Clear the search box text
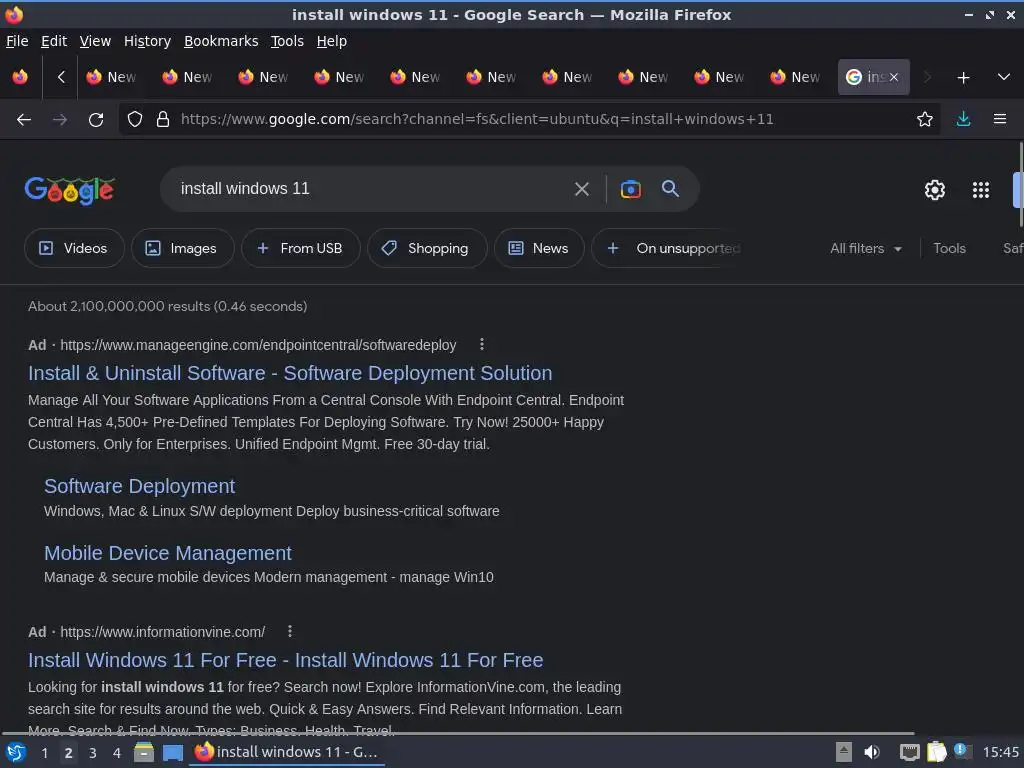Screen dimensions: 1024x768 tap(581, 189)
